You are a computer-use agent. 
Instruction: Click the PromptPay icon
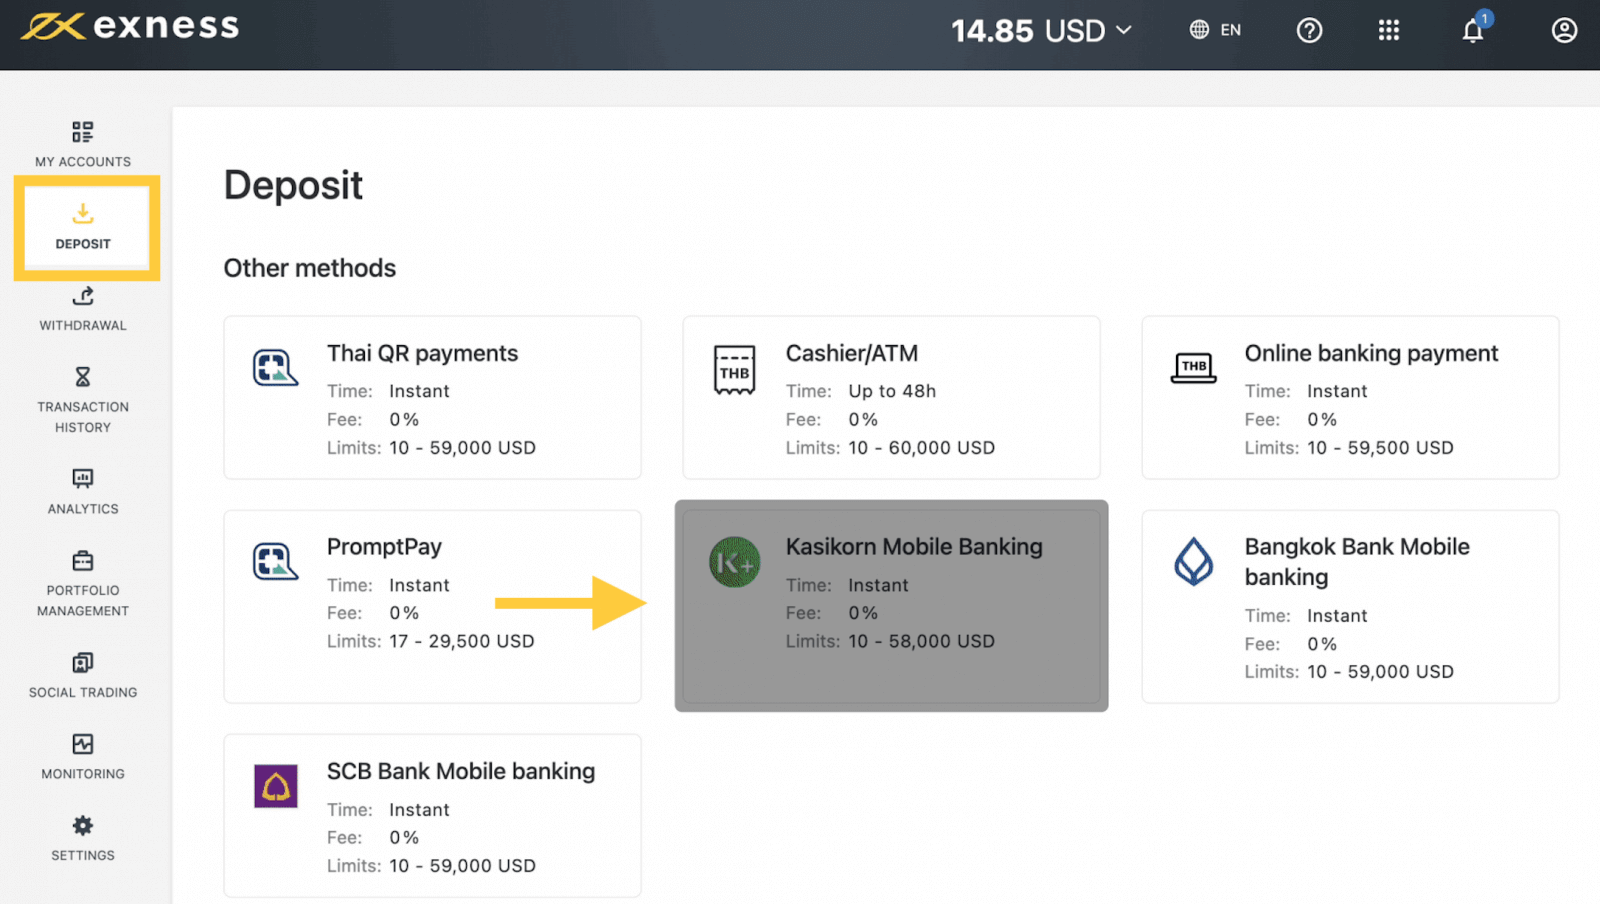275,562
